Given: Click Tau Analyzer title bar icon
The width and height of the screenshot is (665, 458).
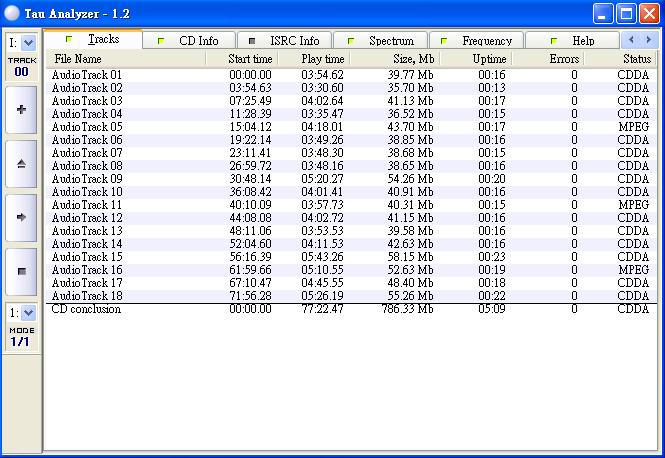Looking at the screenshot, I should coord(11,13).
